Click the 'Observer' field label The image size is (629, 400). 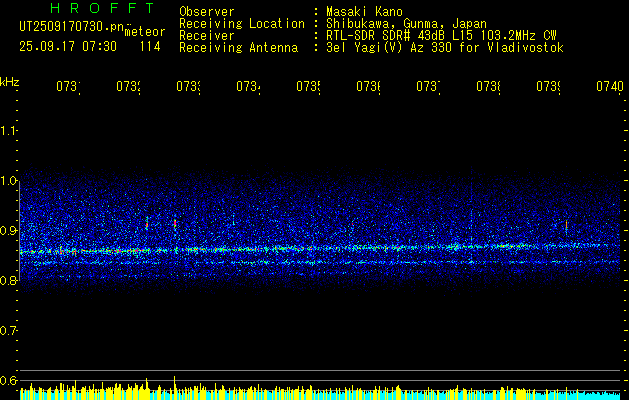pos(207,12)
